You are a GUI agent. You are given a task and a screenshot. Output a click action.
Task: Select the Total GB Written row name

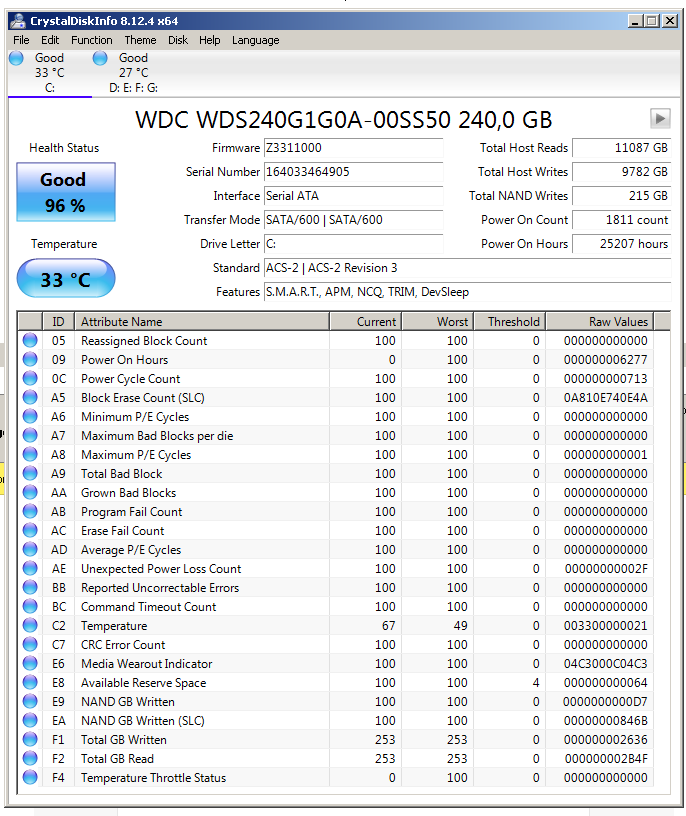click(124, 740)
